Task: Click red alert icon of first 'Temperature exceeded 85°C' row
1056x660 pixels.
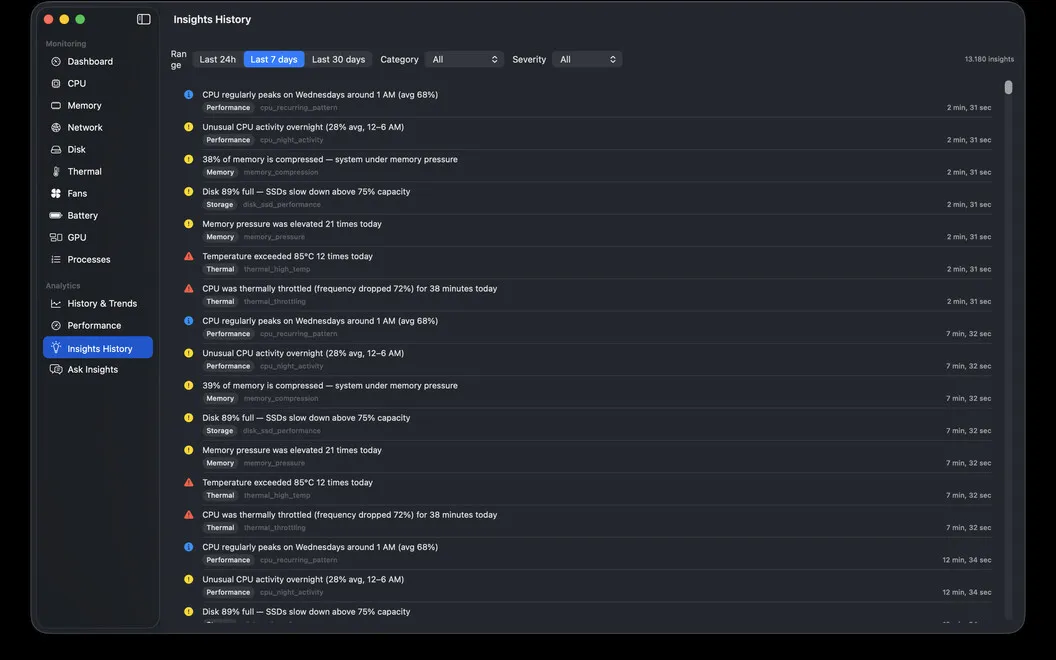Action: pos(189,256)
